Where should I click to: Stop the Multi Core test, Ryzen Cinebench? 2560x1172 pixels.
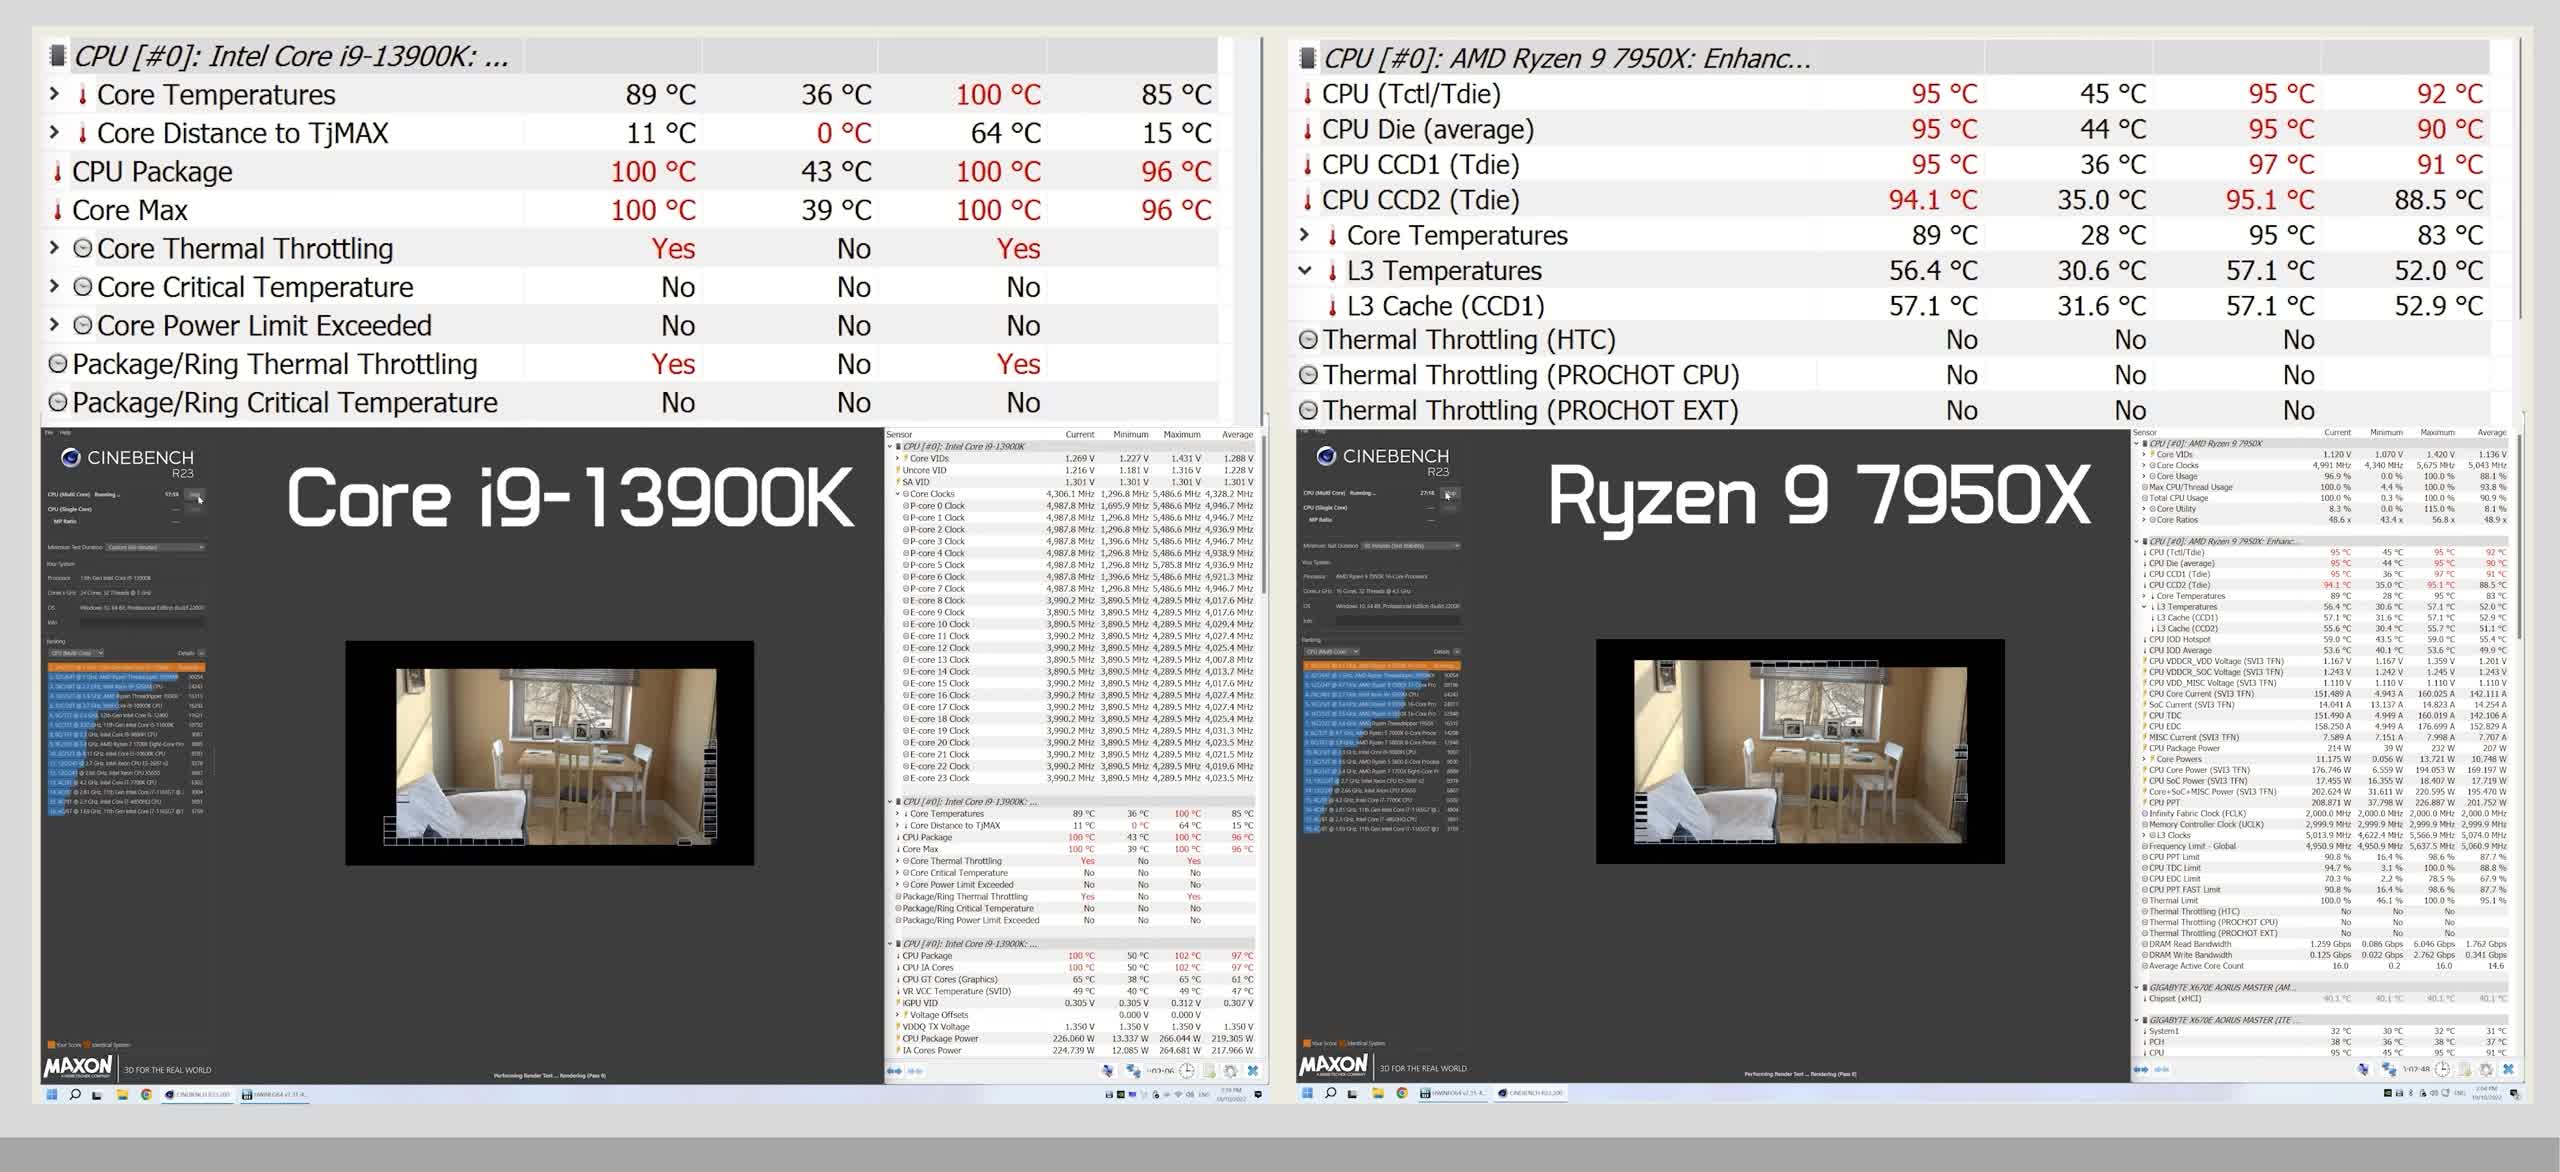click(1450, 493)
